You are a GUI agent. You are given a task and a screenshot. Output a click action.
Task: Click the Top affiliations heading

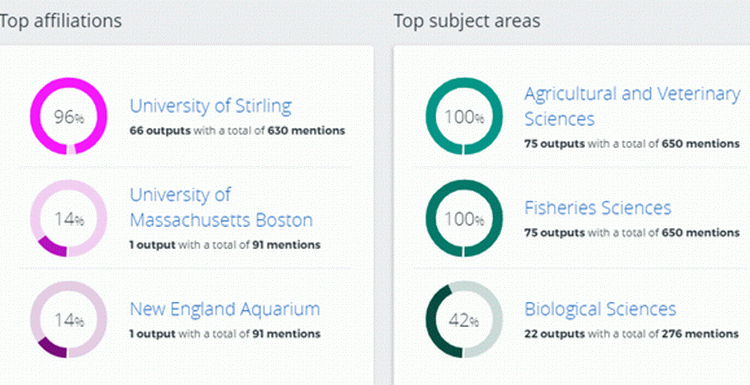[60, 21]
